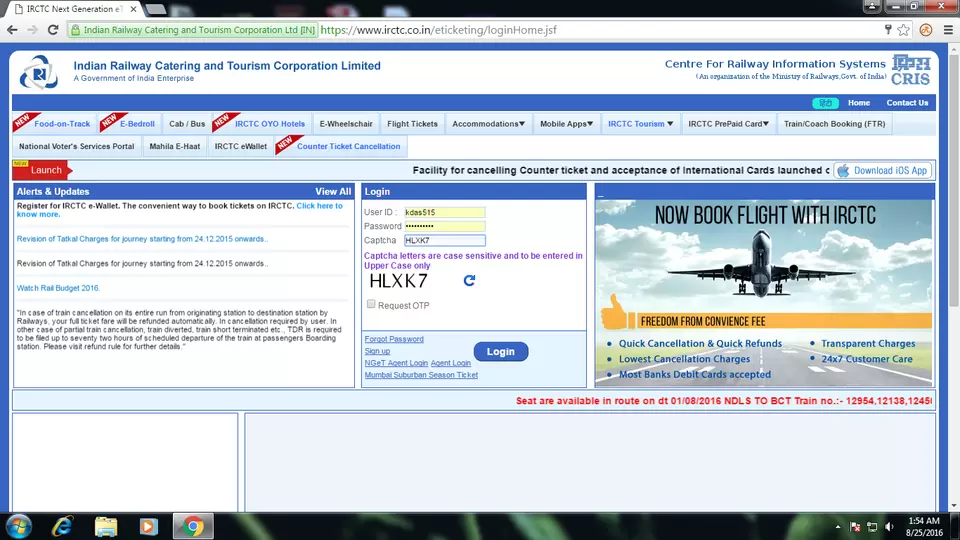Click the CRIS logo
960x540 pixels.
click(911, 70)
